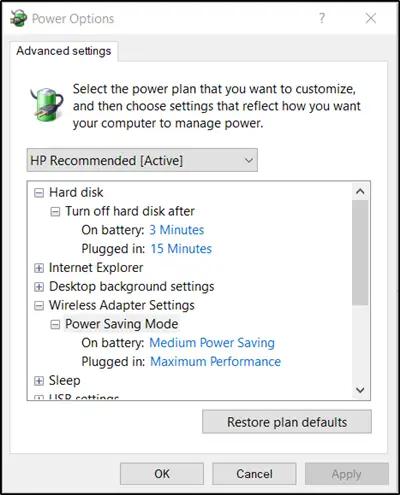Change the 3 Minutes on battery value

pos(177,230)
